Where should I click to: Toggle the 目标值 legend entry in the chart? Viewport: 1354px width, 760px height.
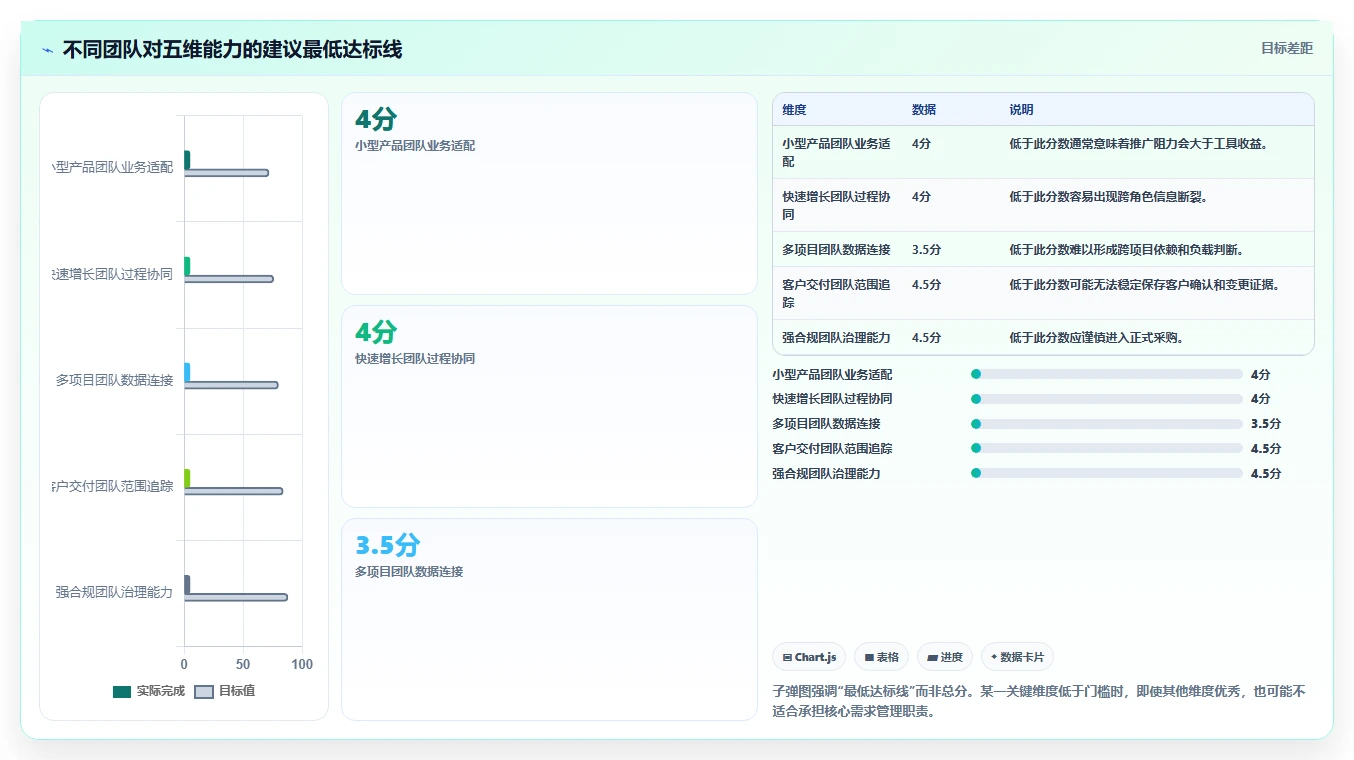tap(225, 691)
